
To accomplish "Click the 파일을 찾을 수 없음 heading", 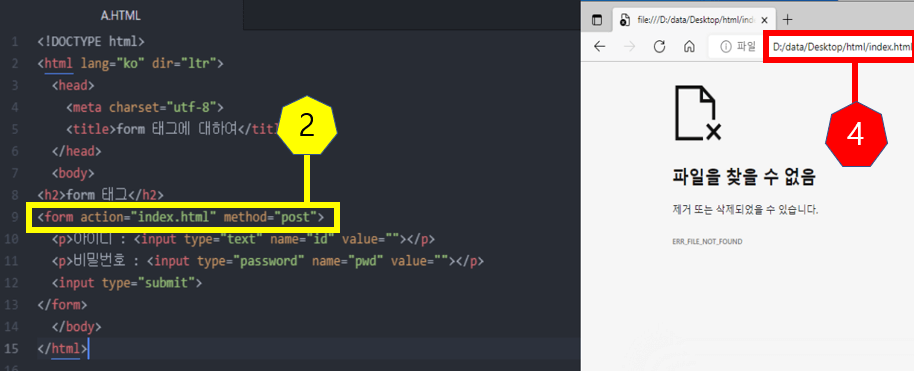I will pyautogui.click(x=743, y=177).
